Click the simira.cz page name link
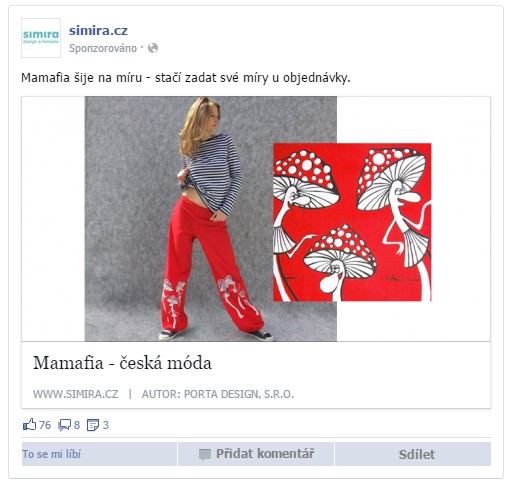 (x=98, y=31)
